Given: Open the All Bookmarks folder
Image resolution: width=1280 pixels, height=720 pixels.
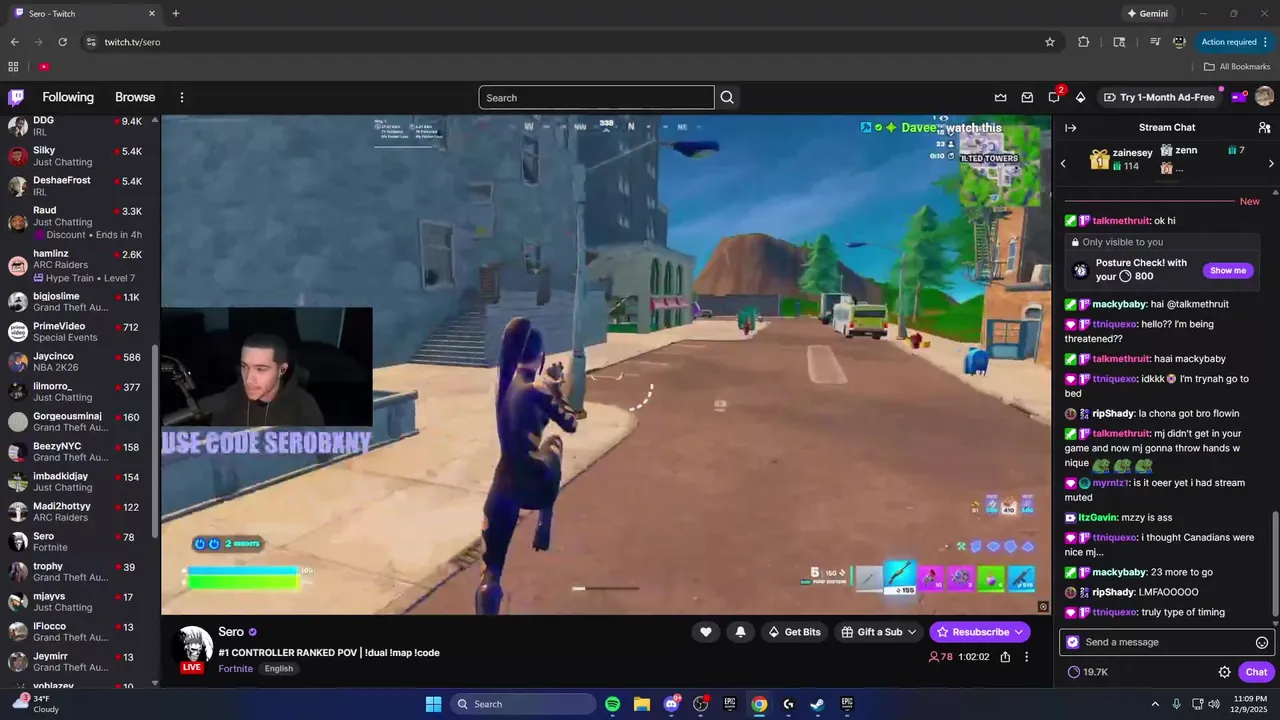Looking at the screenshot, I should (x=1237, y=67).
